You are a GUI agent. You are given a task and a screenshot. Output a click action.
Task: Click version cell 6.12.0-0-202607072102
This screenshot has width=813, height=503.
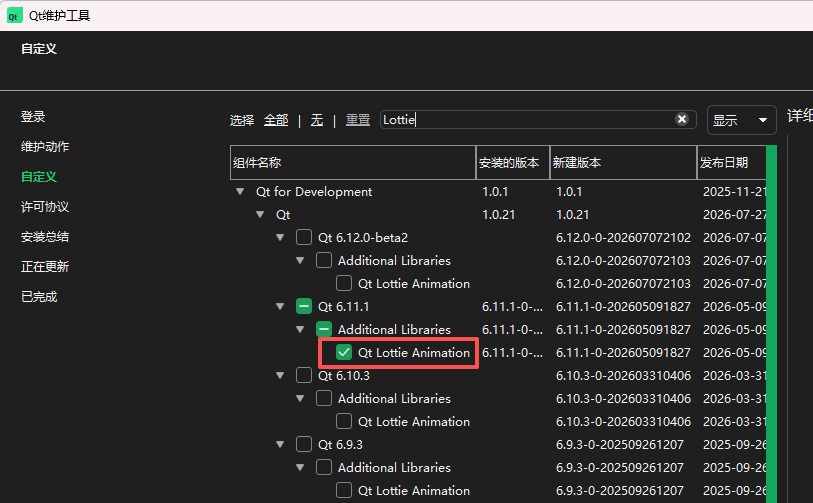623,237
